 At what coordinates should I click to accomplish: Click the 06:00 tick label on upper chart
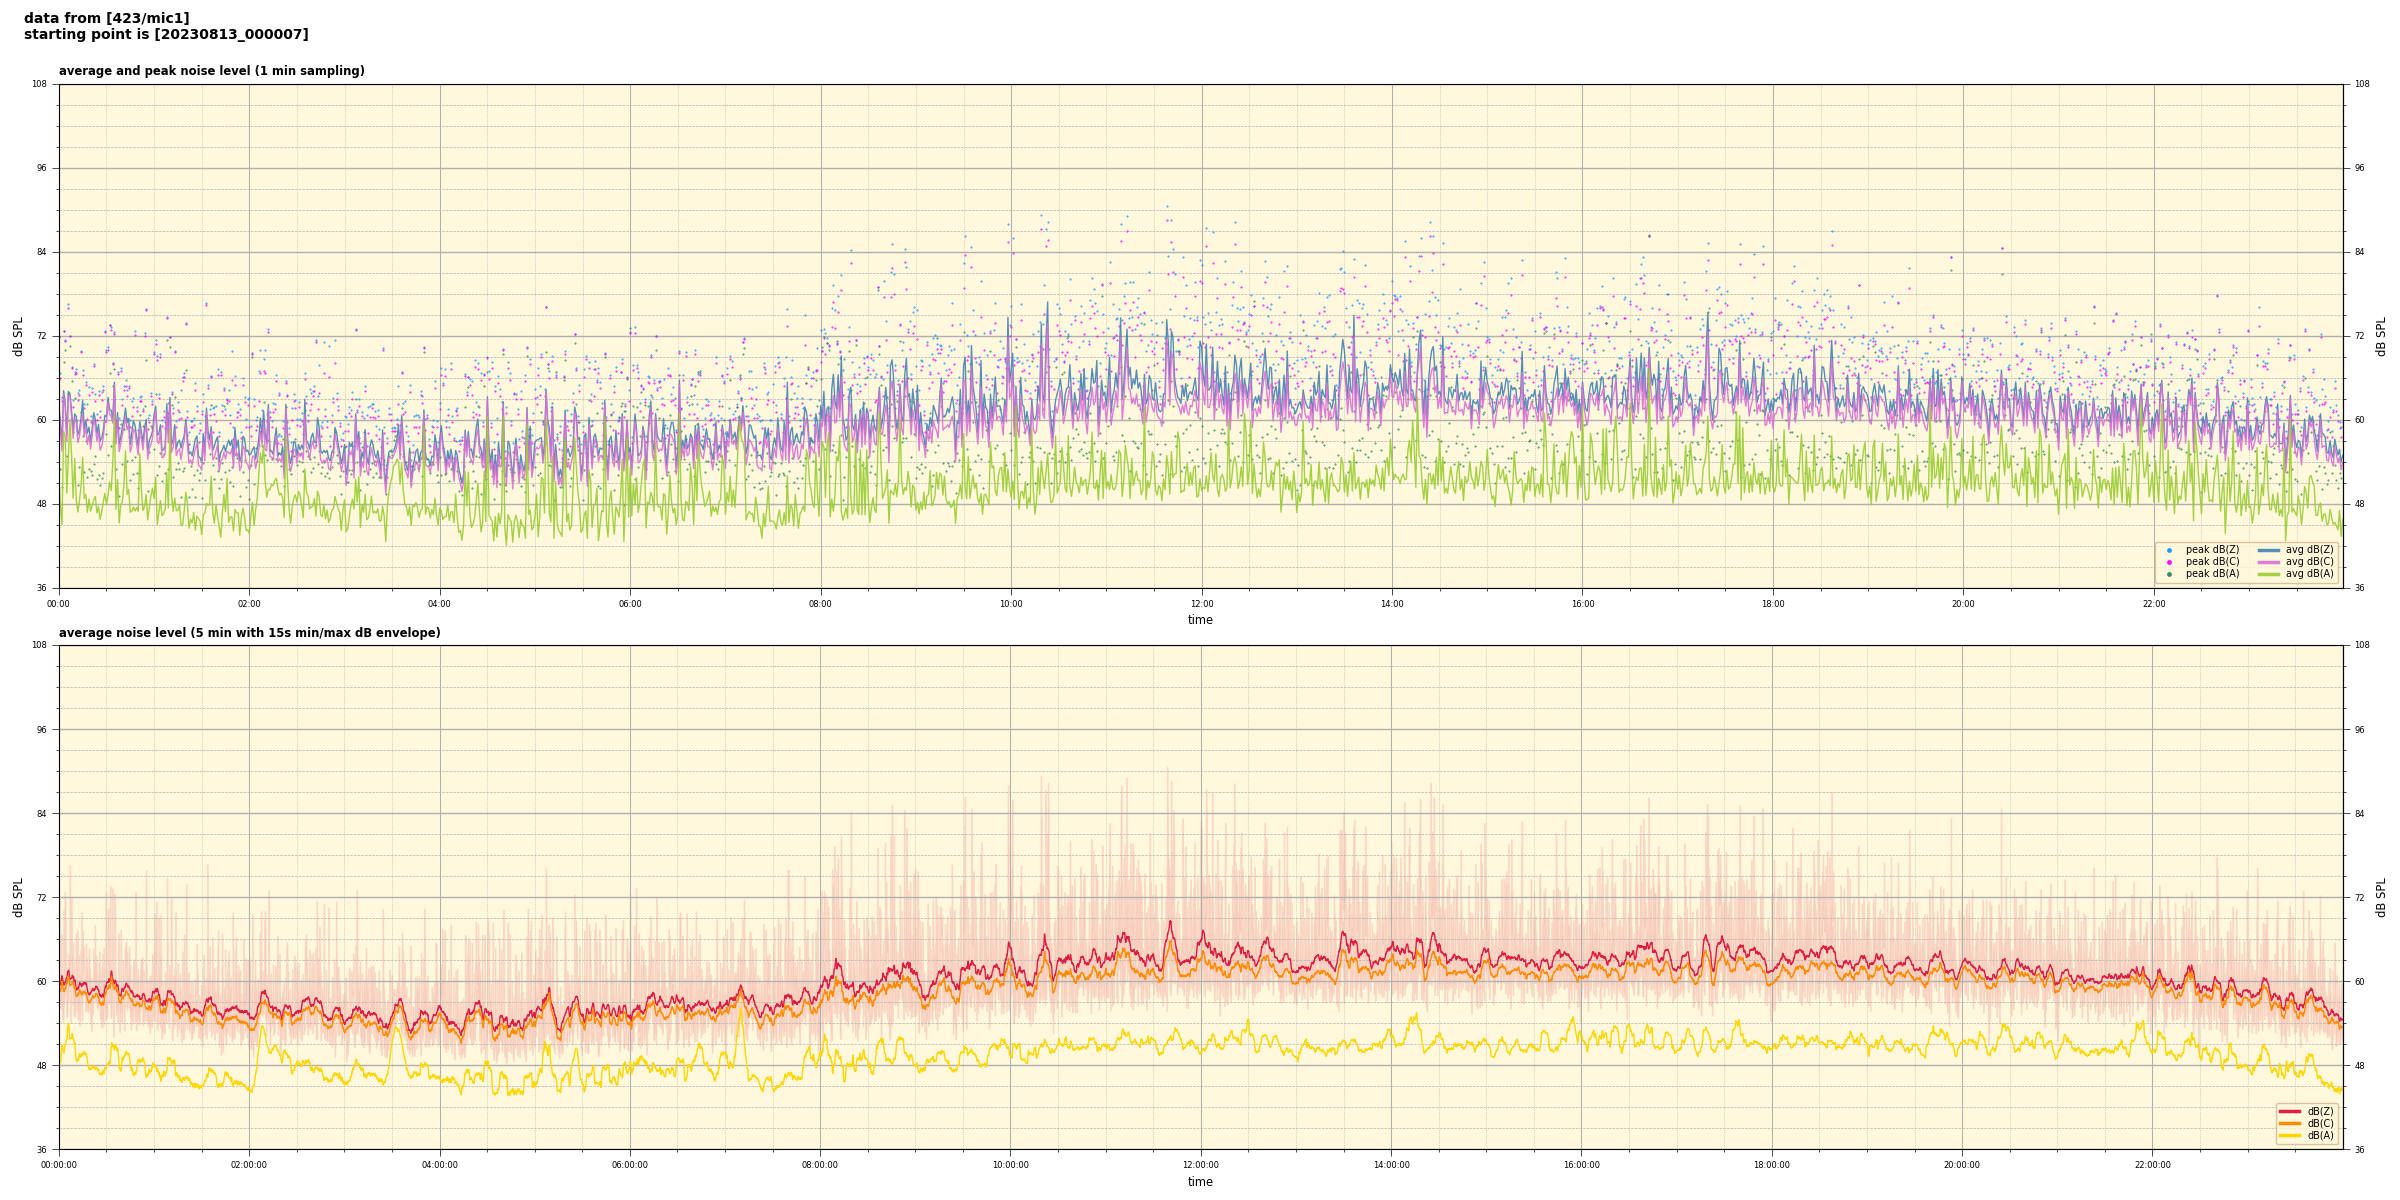click(x=630, y=604)
